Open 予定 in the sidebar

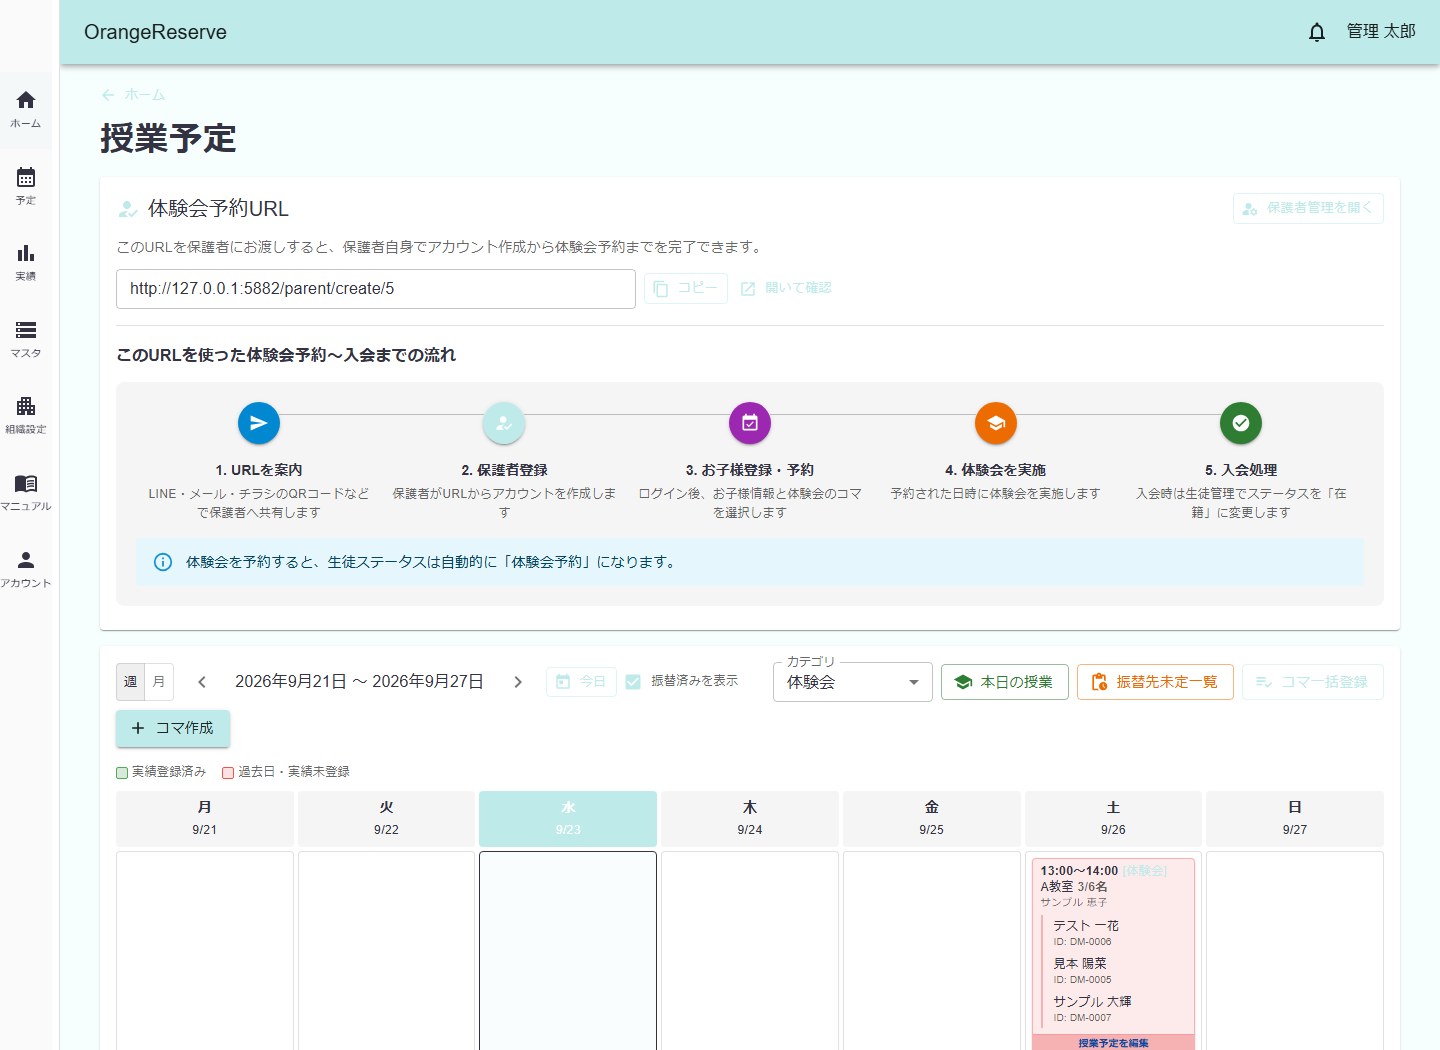coord(26,186)
